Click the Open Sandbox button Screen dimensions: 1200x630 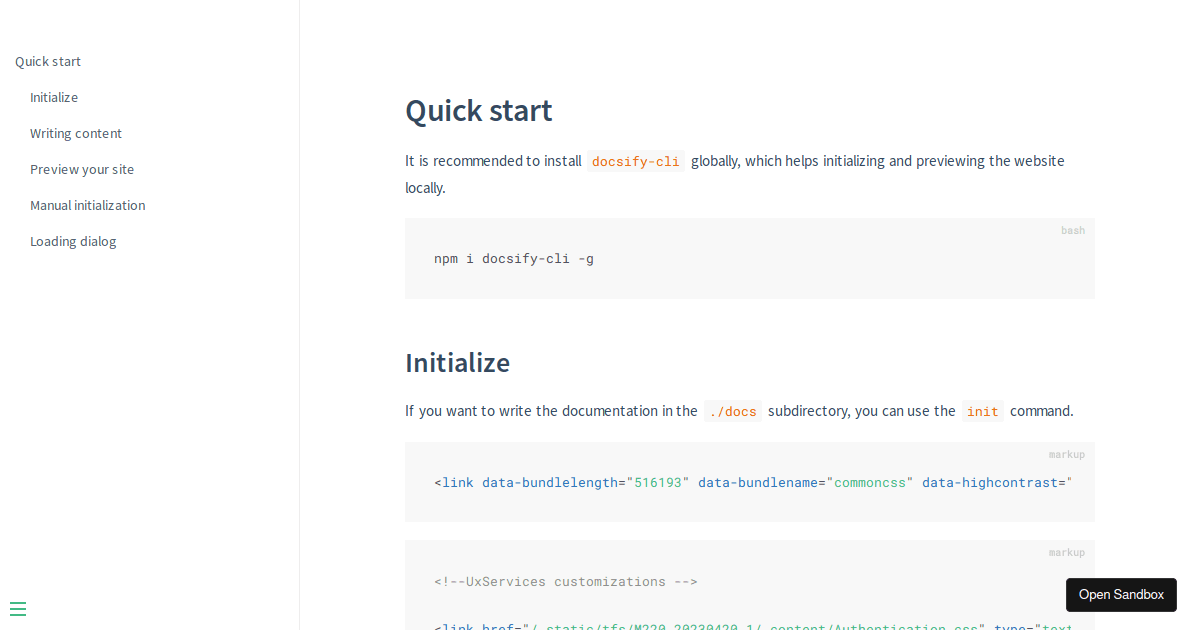pos(1120,594)
